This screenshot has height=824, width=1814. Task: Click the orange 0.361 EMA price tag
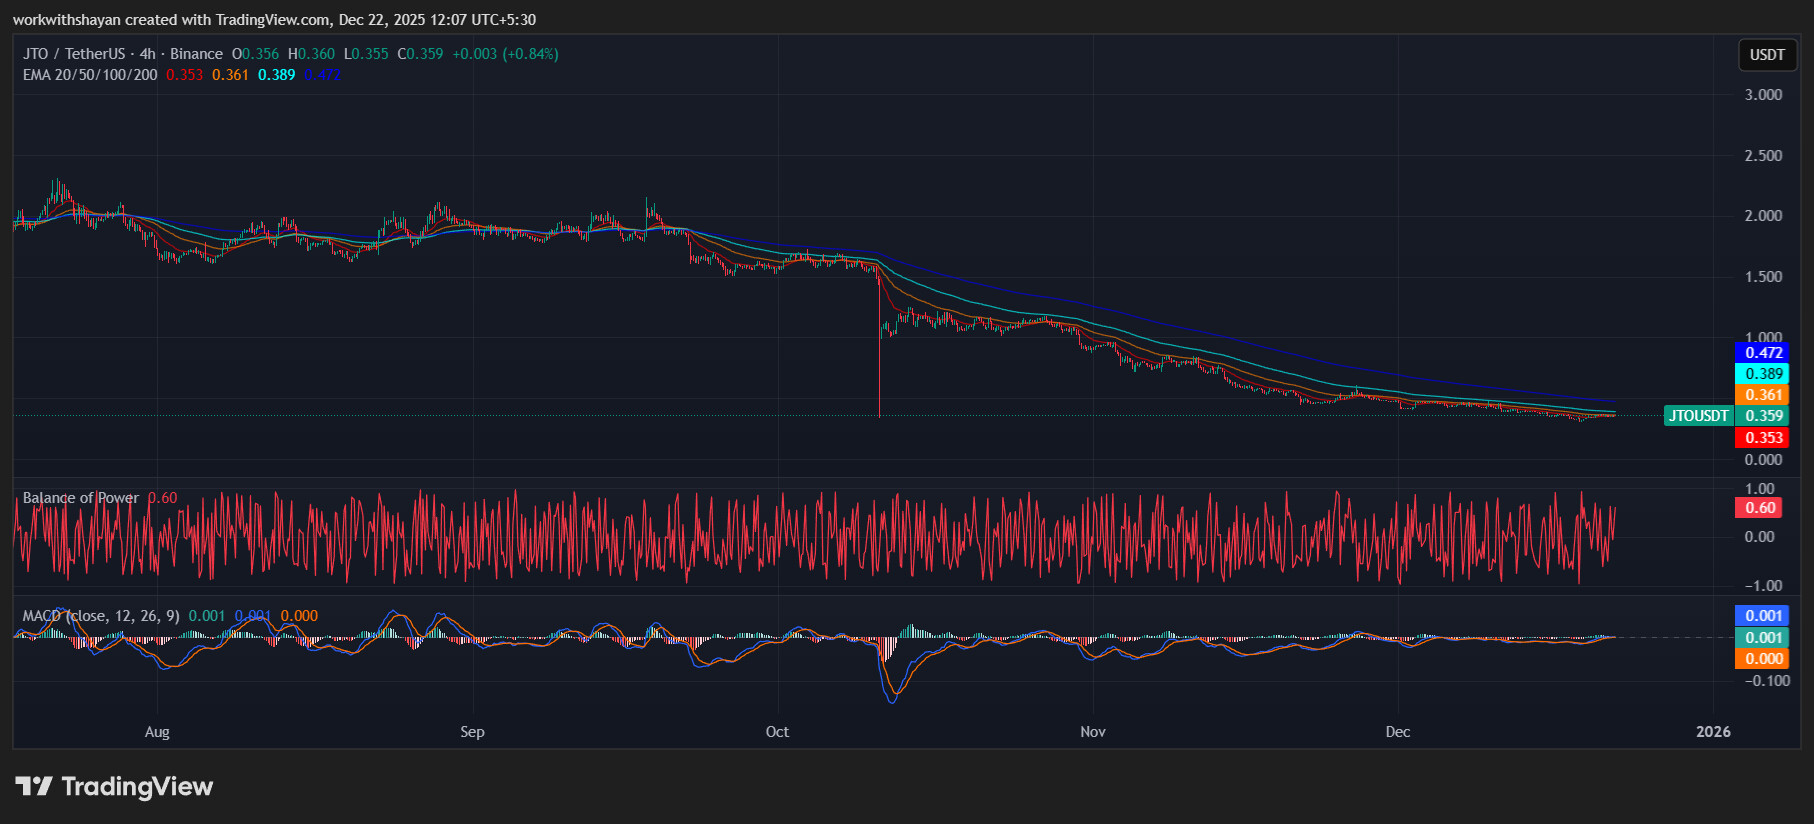click(1763, 395)
